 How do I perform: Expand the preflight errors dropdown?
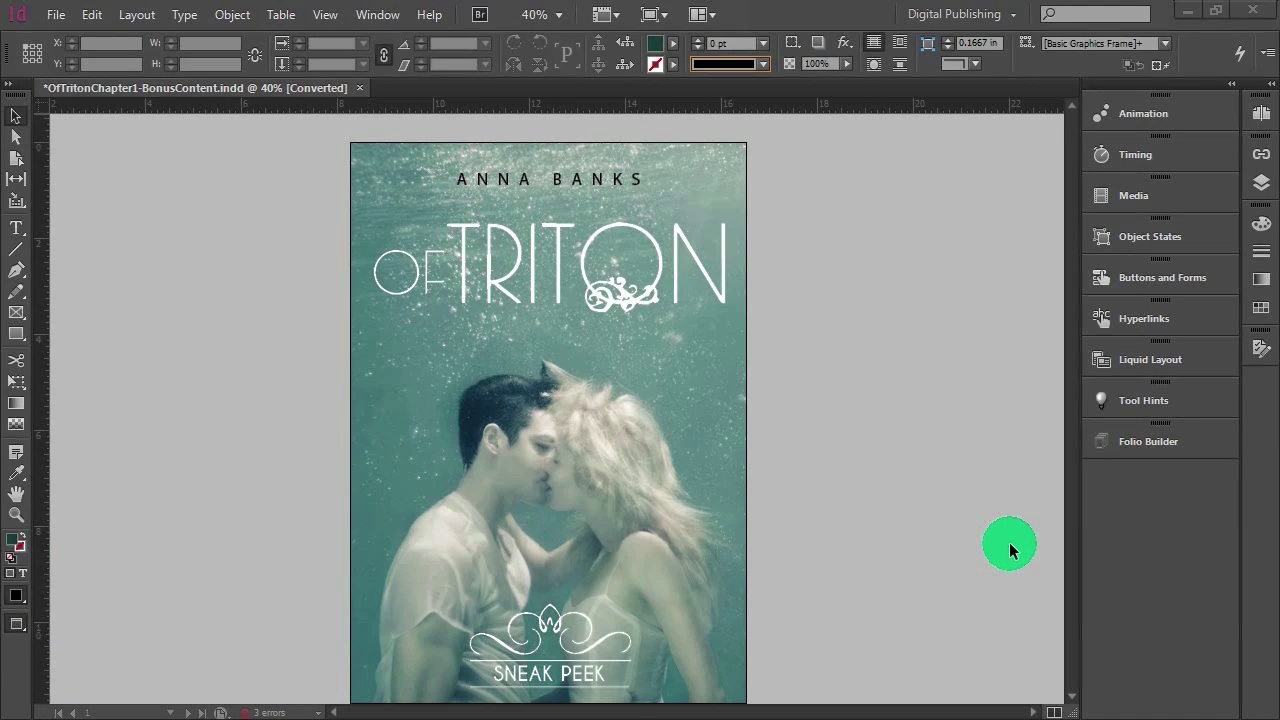click(319, 713)
